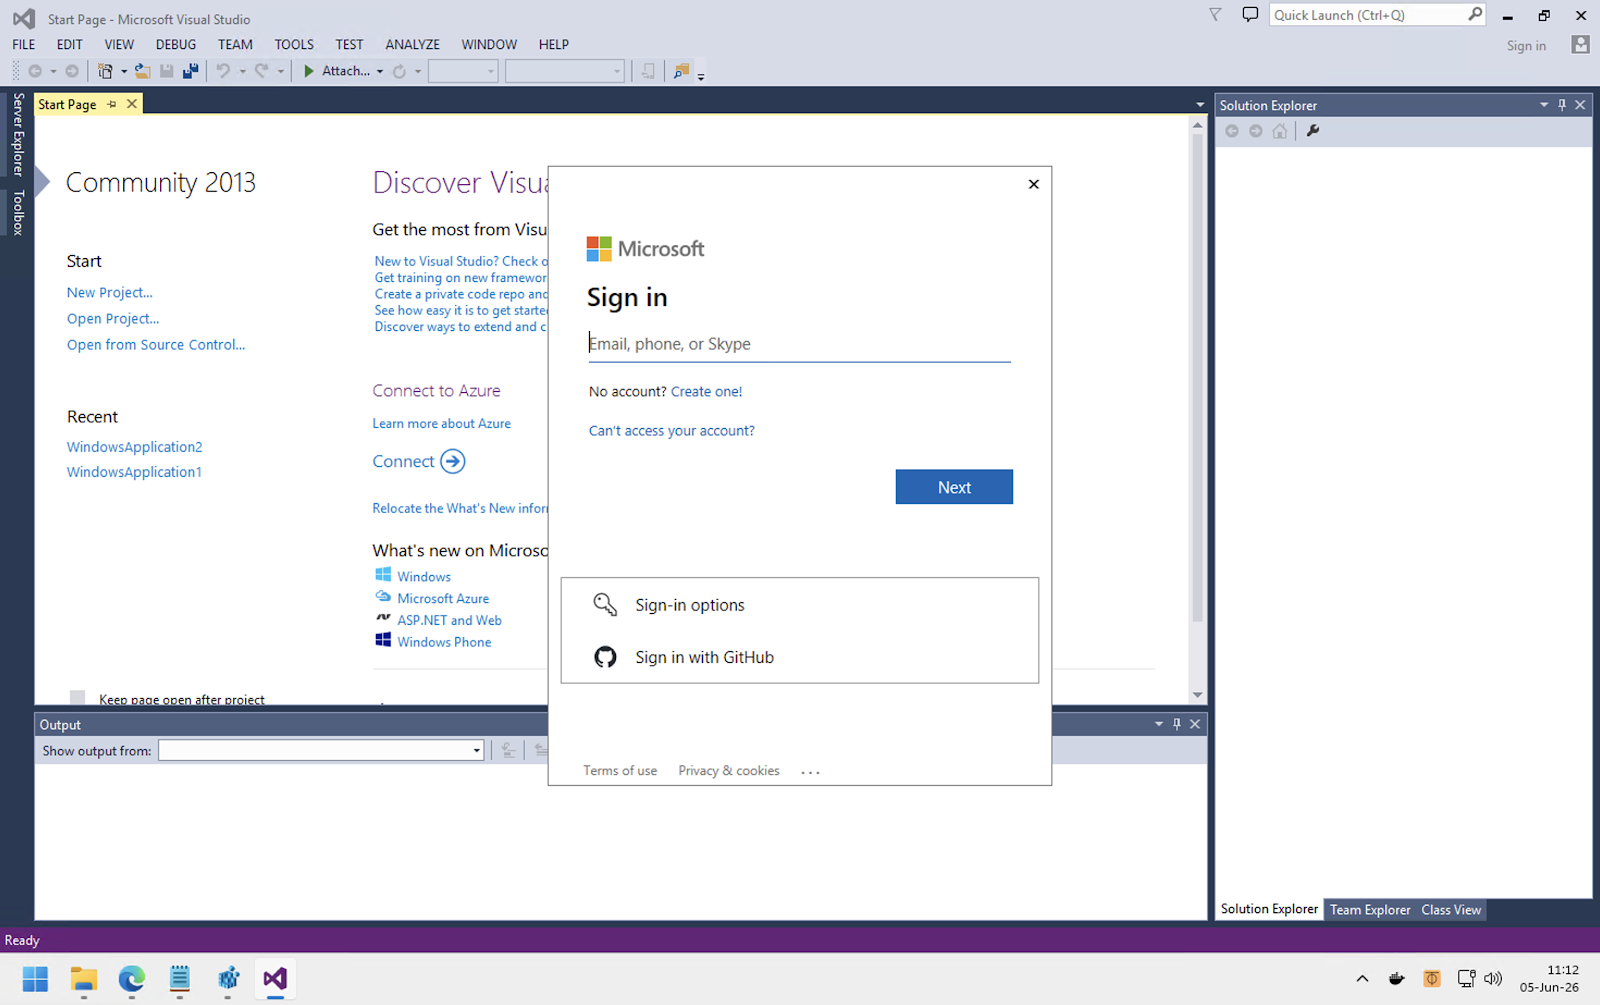Open the Server Explorer side tab
Viewport: 1600px width, 1005px height.
(x=18, y=134)
